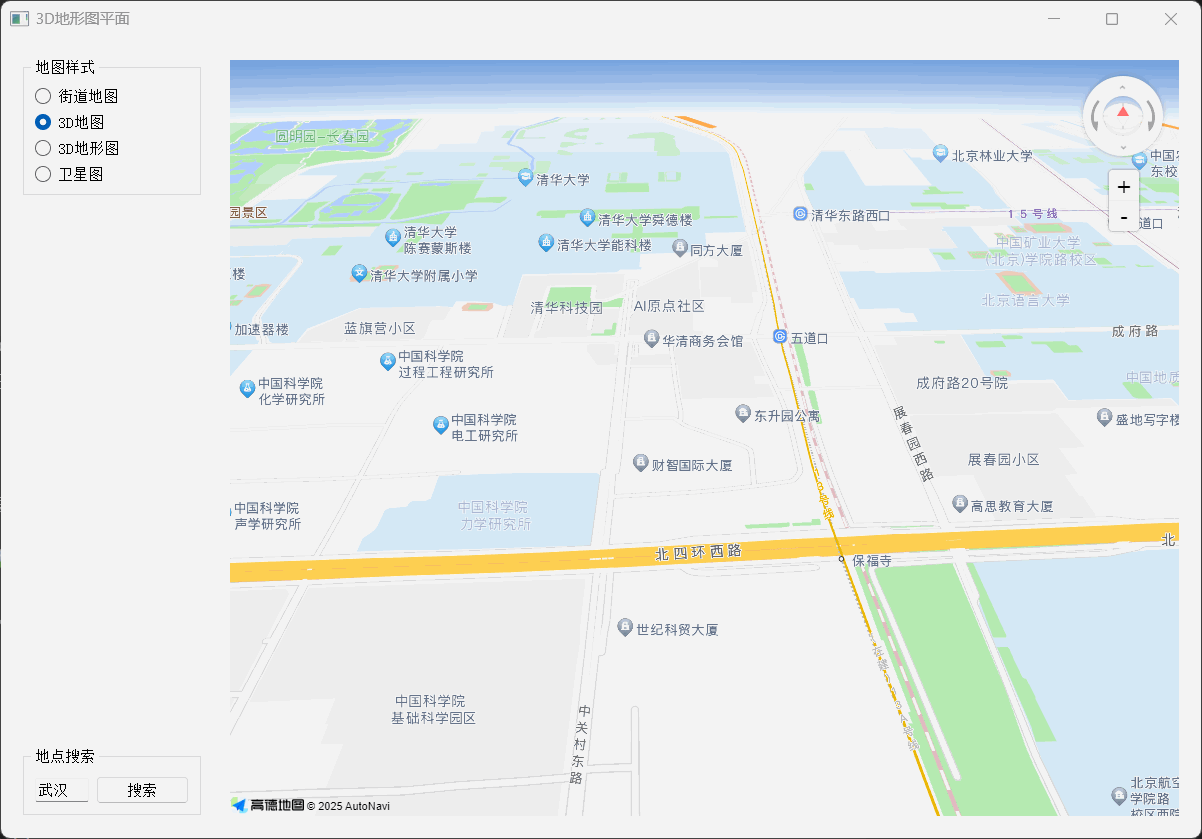The image size is (1202, 839).
Task: Click the 搜索 button
Action: (141, 789)
